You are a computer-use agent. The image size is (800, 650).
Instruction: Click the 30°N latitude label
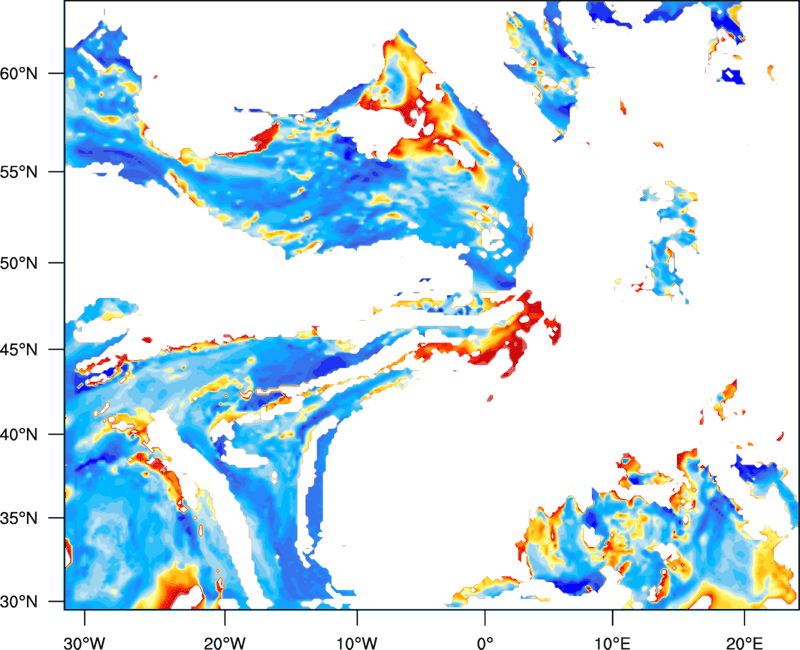[20, 602]
